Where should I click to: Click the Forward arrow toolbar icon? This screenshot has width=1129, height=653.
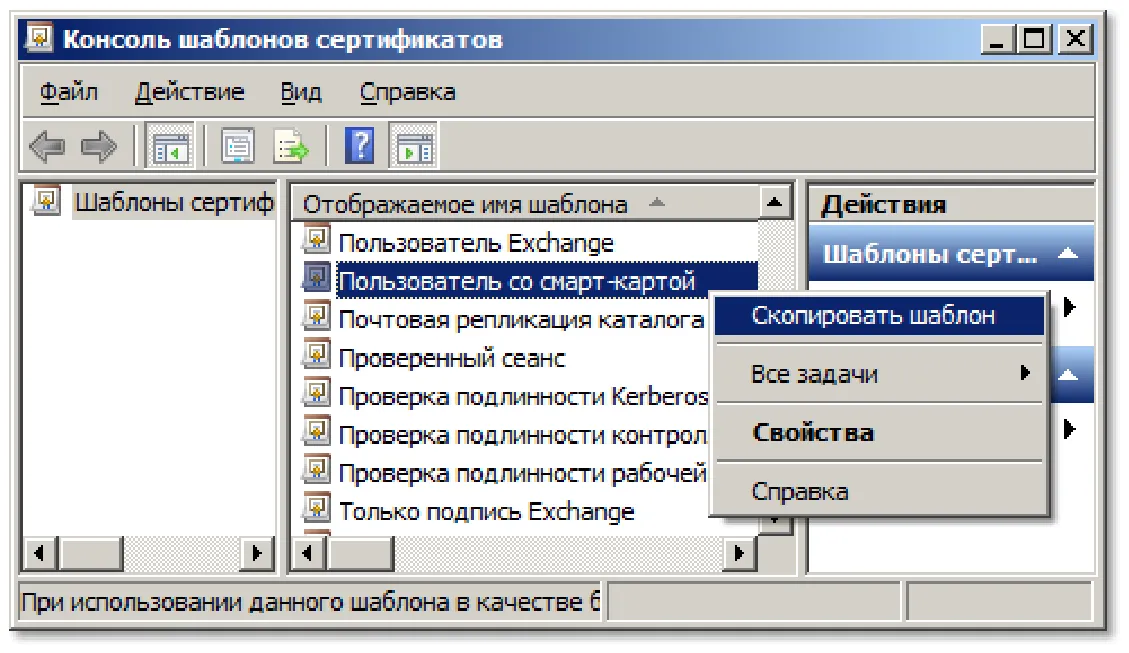[x=99, y=146]
